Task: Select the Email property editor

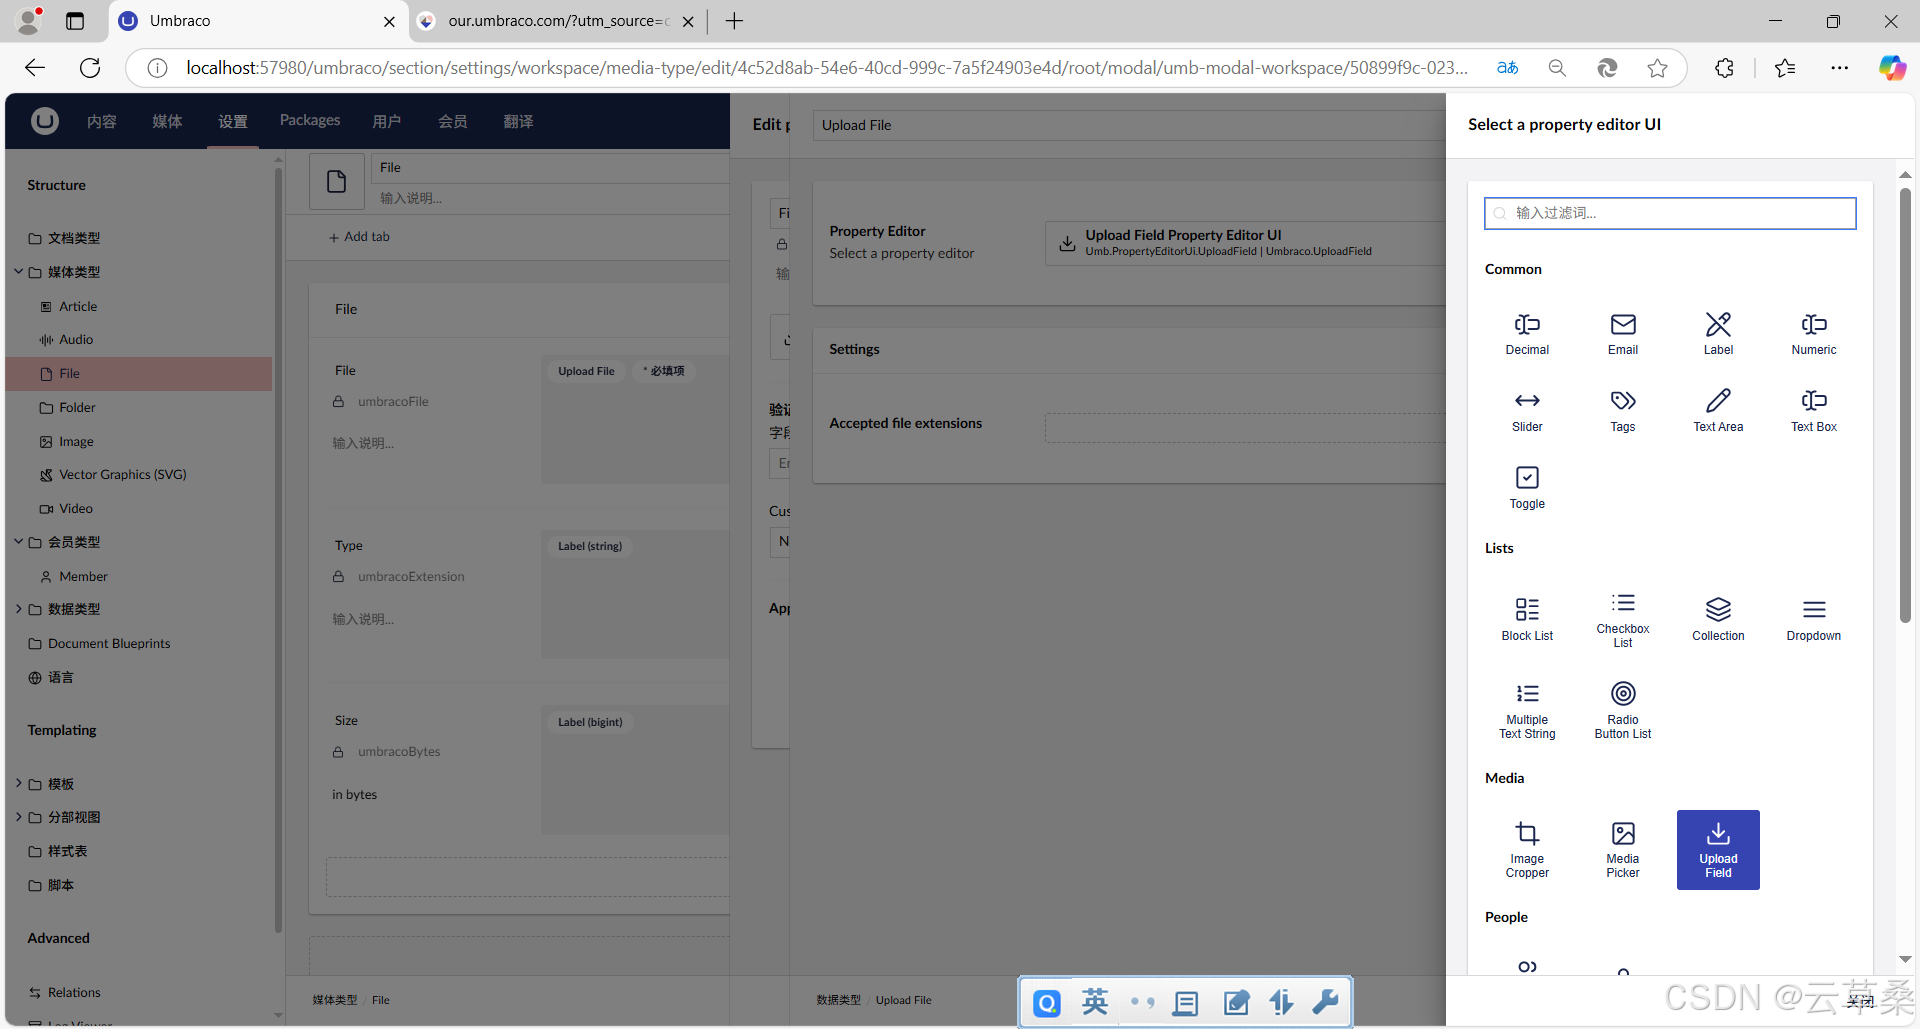Action: pos(1623,334)
